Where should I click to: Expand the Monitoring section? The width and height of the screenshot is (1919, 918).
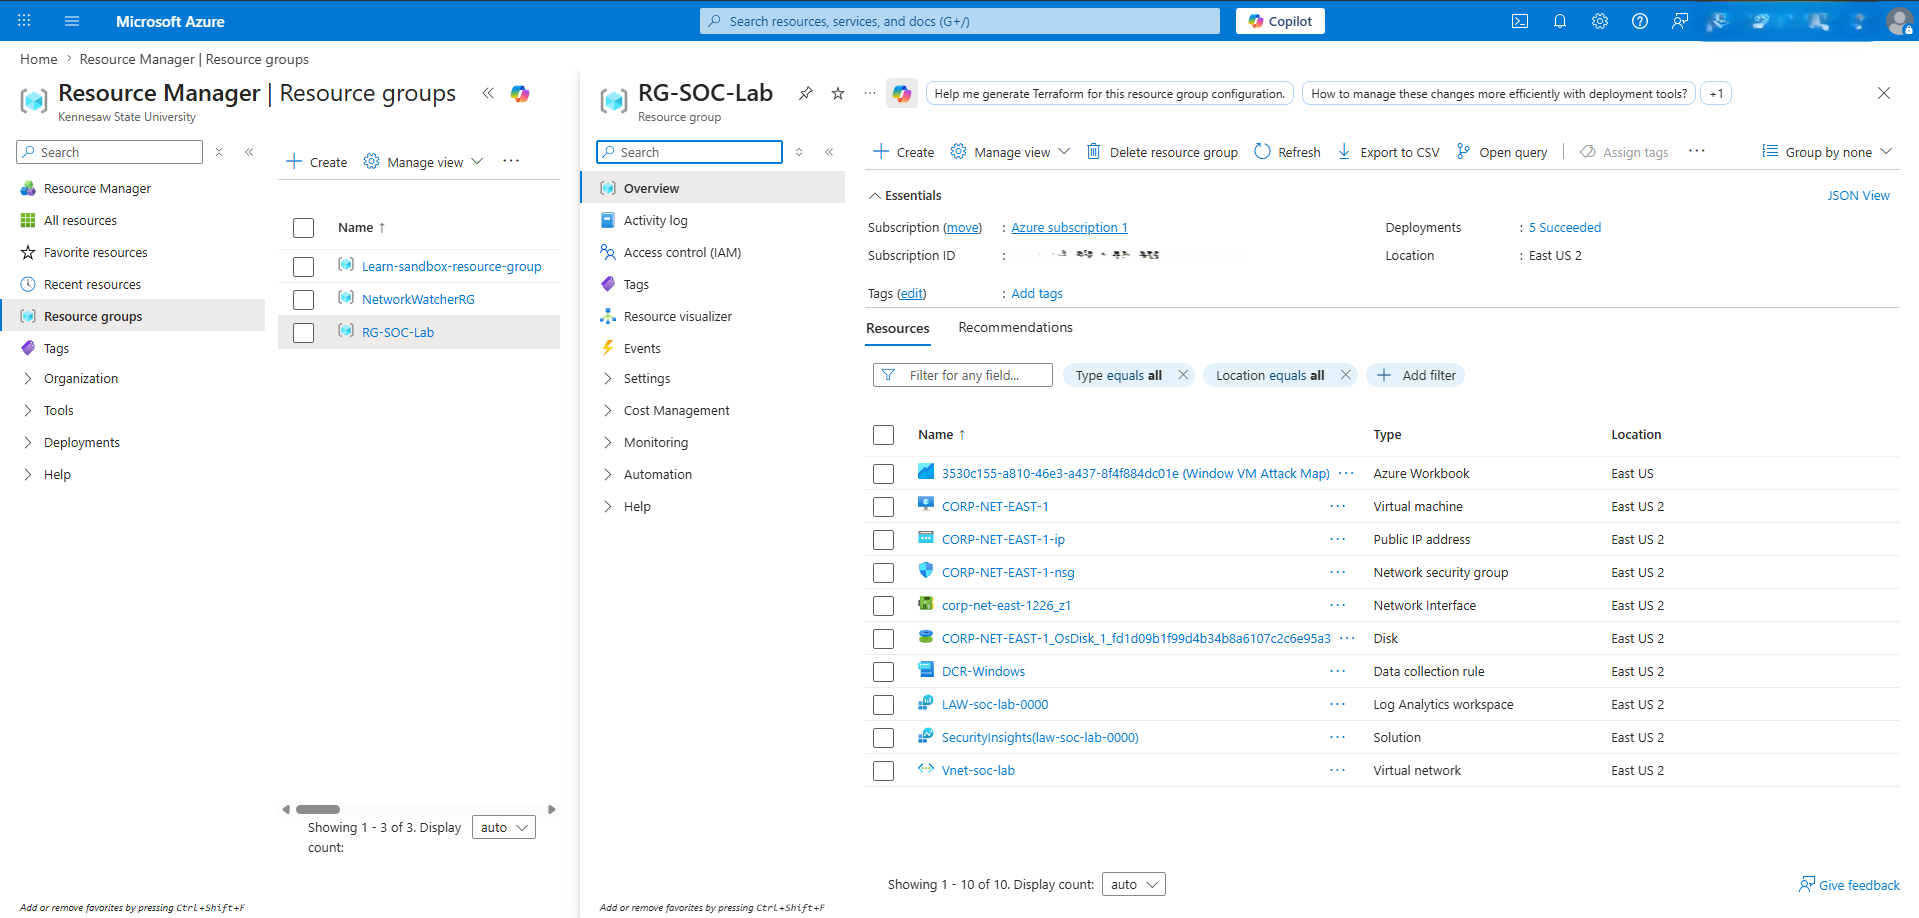608,442
